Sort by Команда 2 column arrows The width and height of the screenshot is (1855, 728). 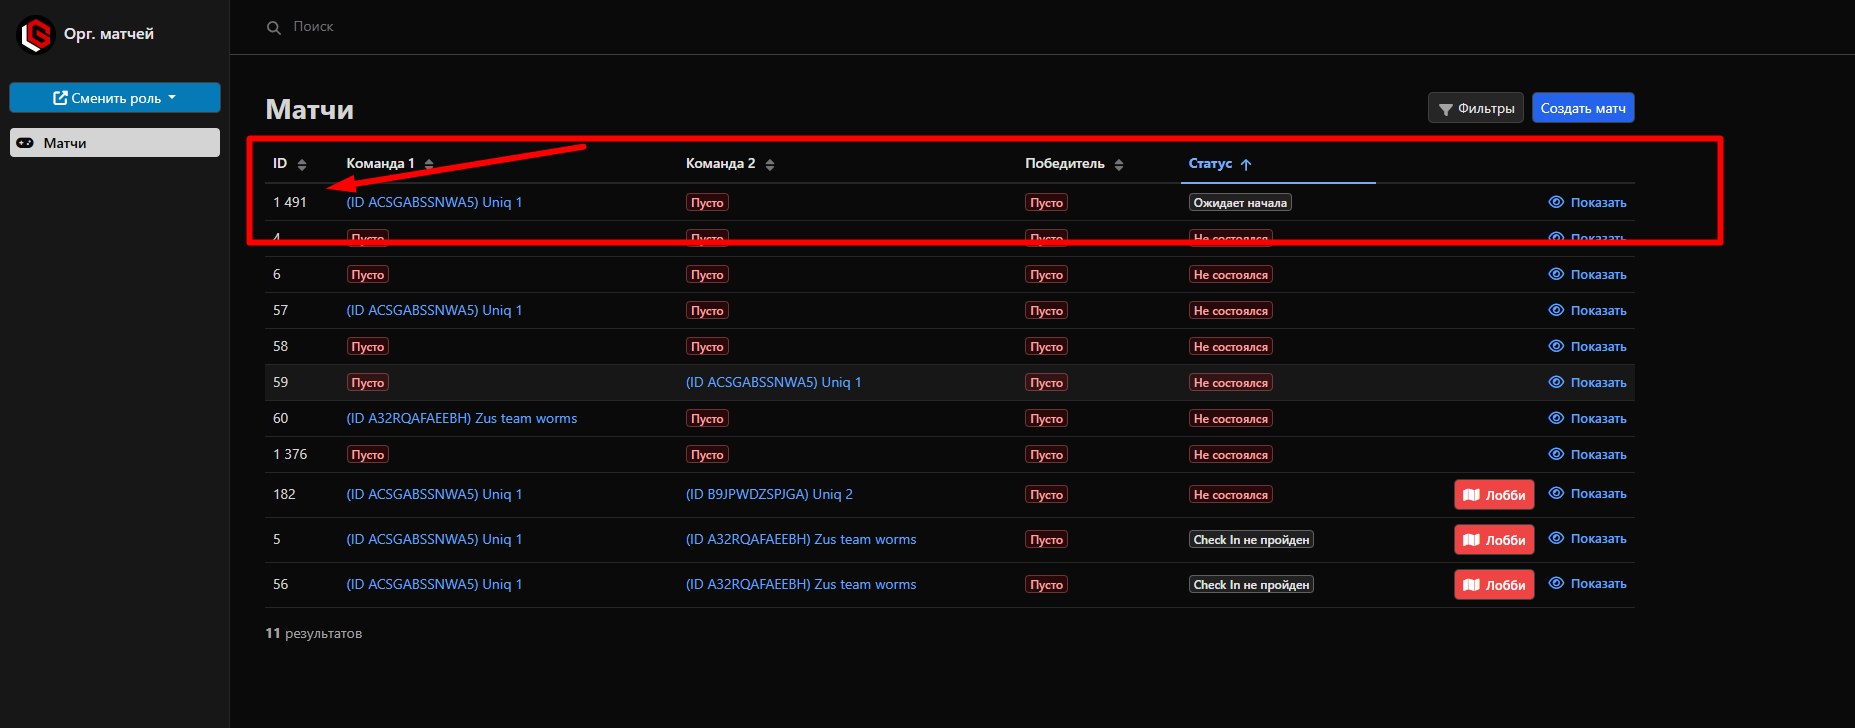[770, 164]
